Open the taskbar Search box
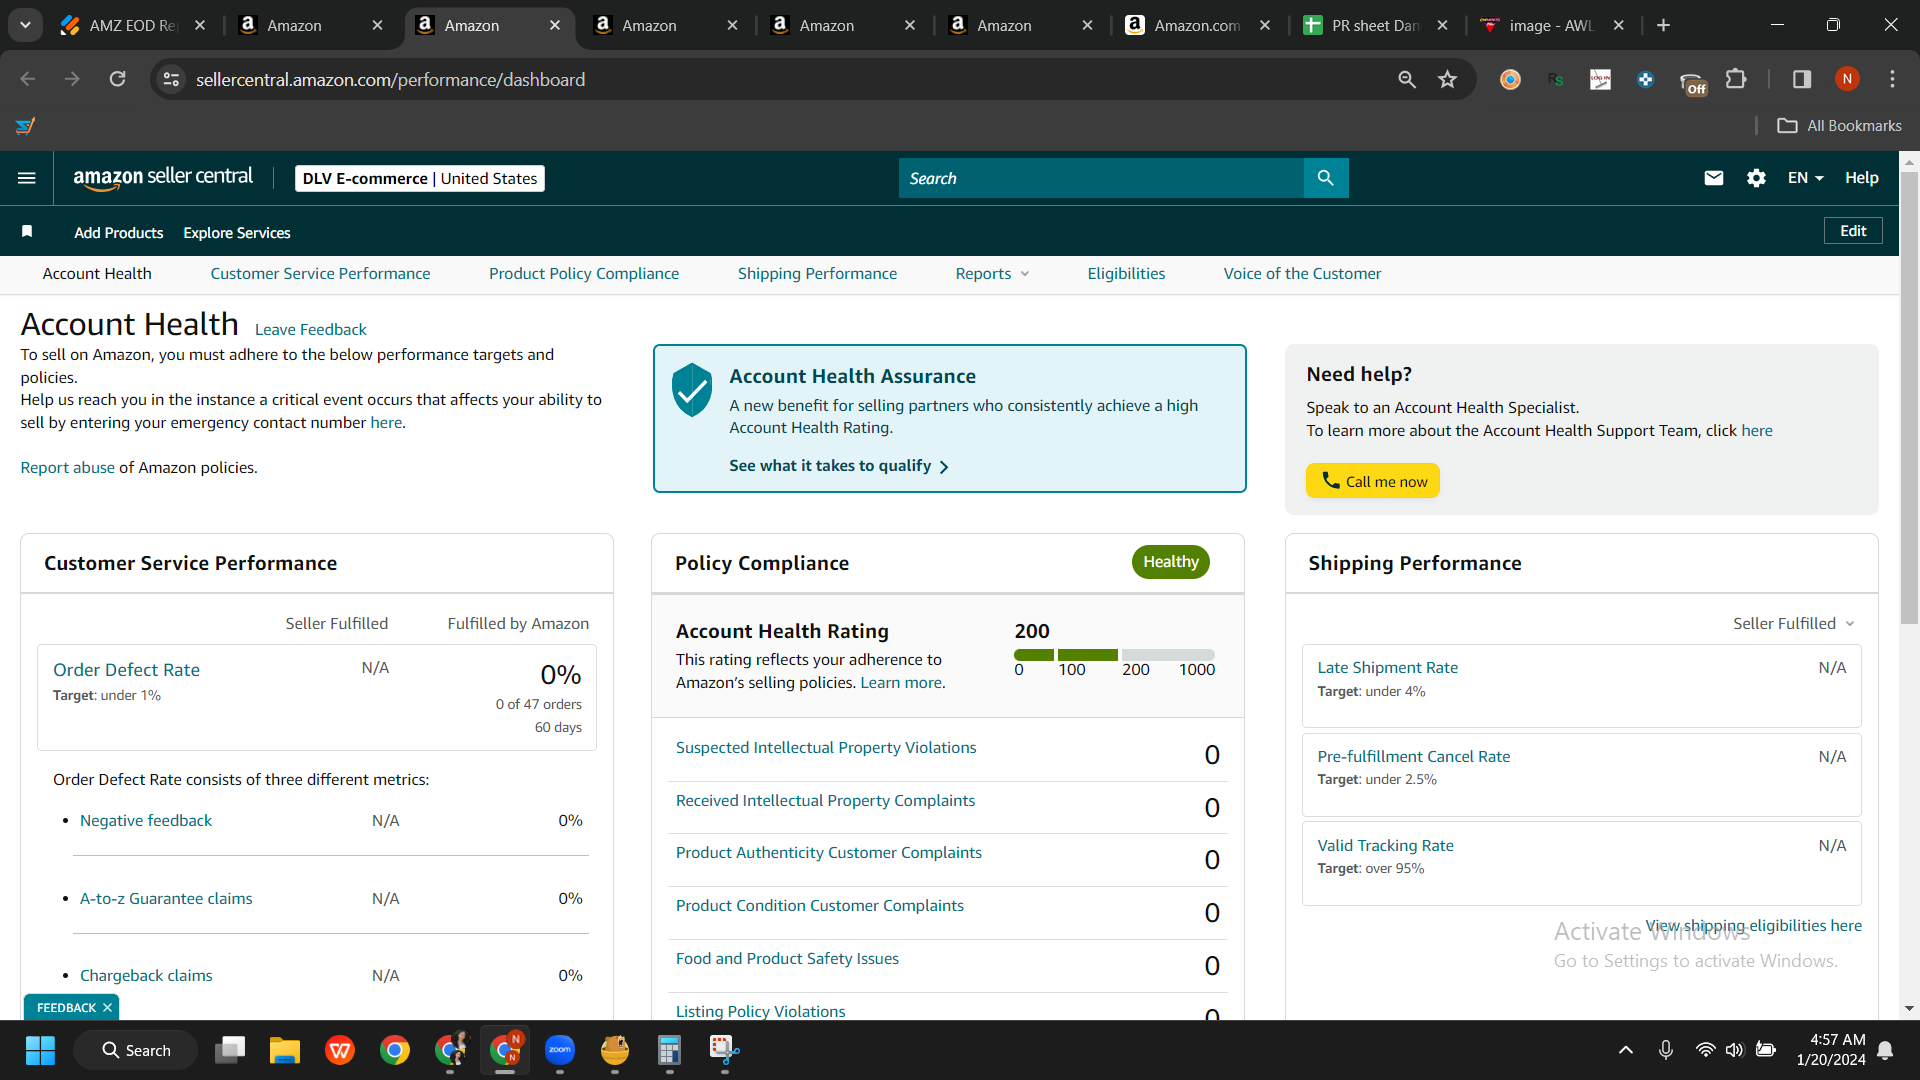 pyautogui.click(x=136, y=1050)
